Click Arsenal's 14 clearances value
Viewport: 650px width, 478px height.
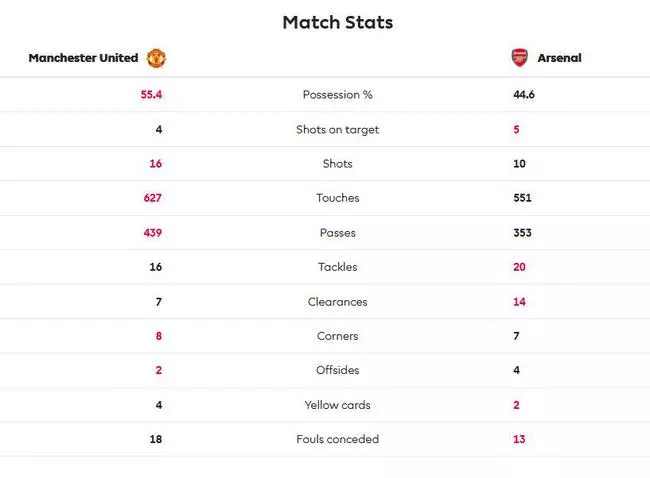[519, 302]
